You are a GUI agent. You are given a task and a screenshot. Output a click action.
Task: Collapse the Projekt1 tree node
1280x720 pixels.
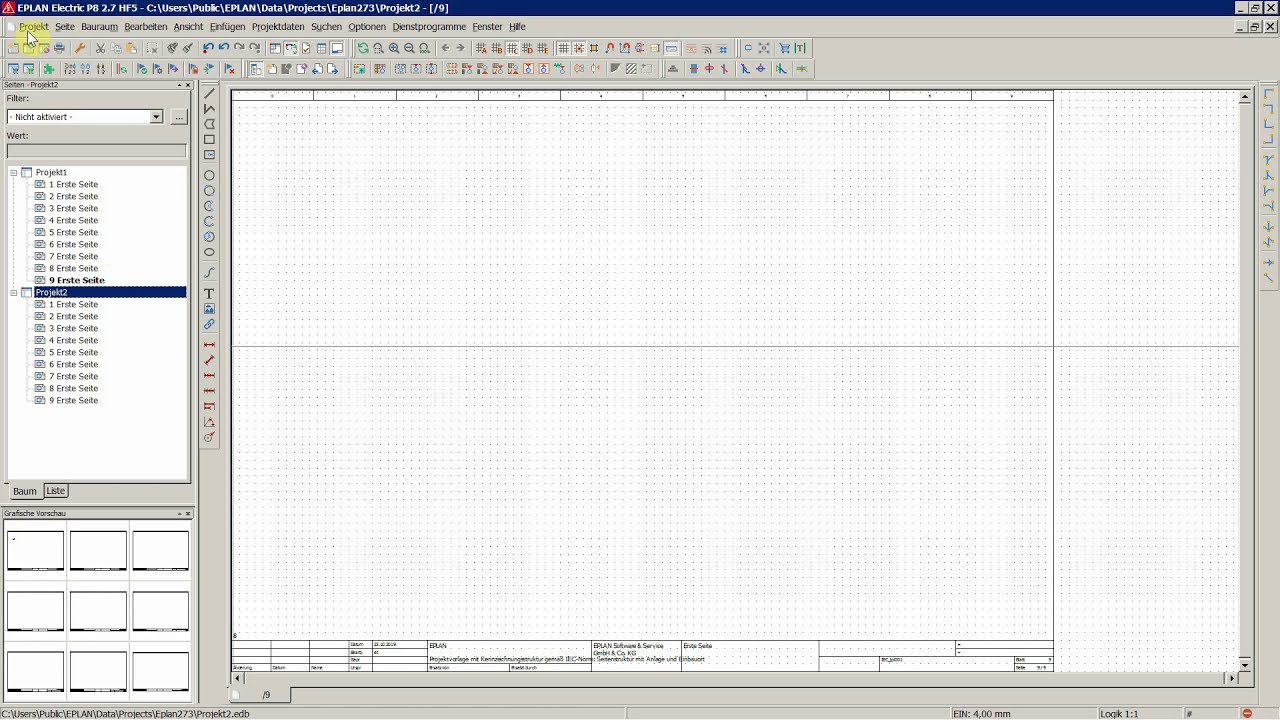tap(14, 173)
